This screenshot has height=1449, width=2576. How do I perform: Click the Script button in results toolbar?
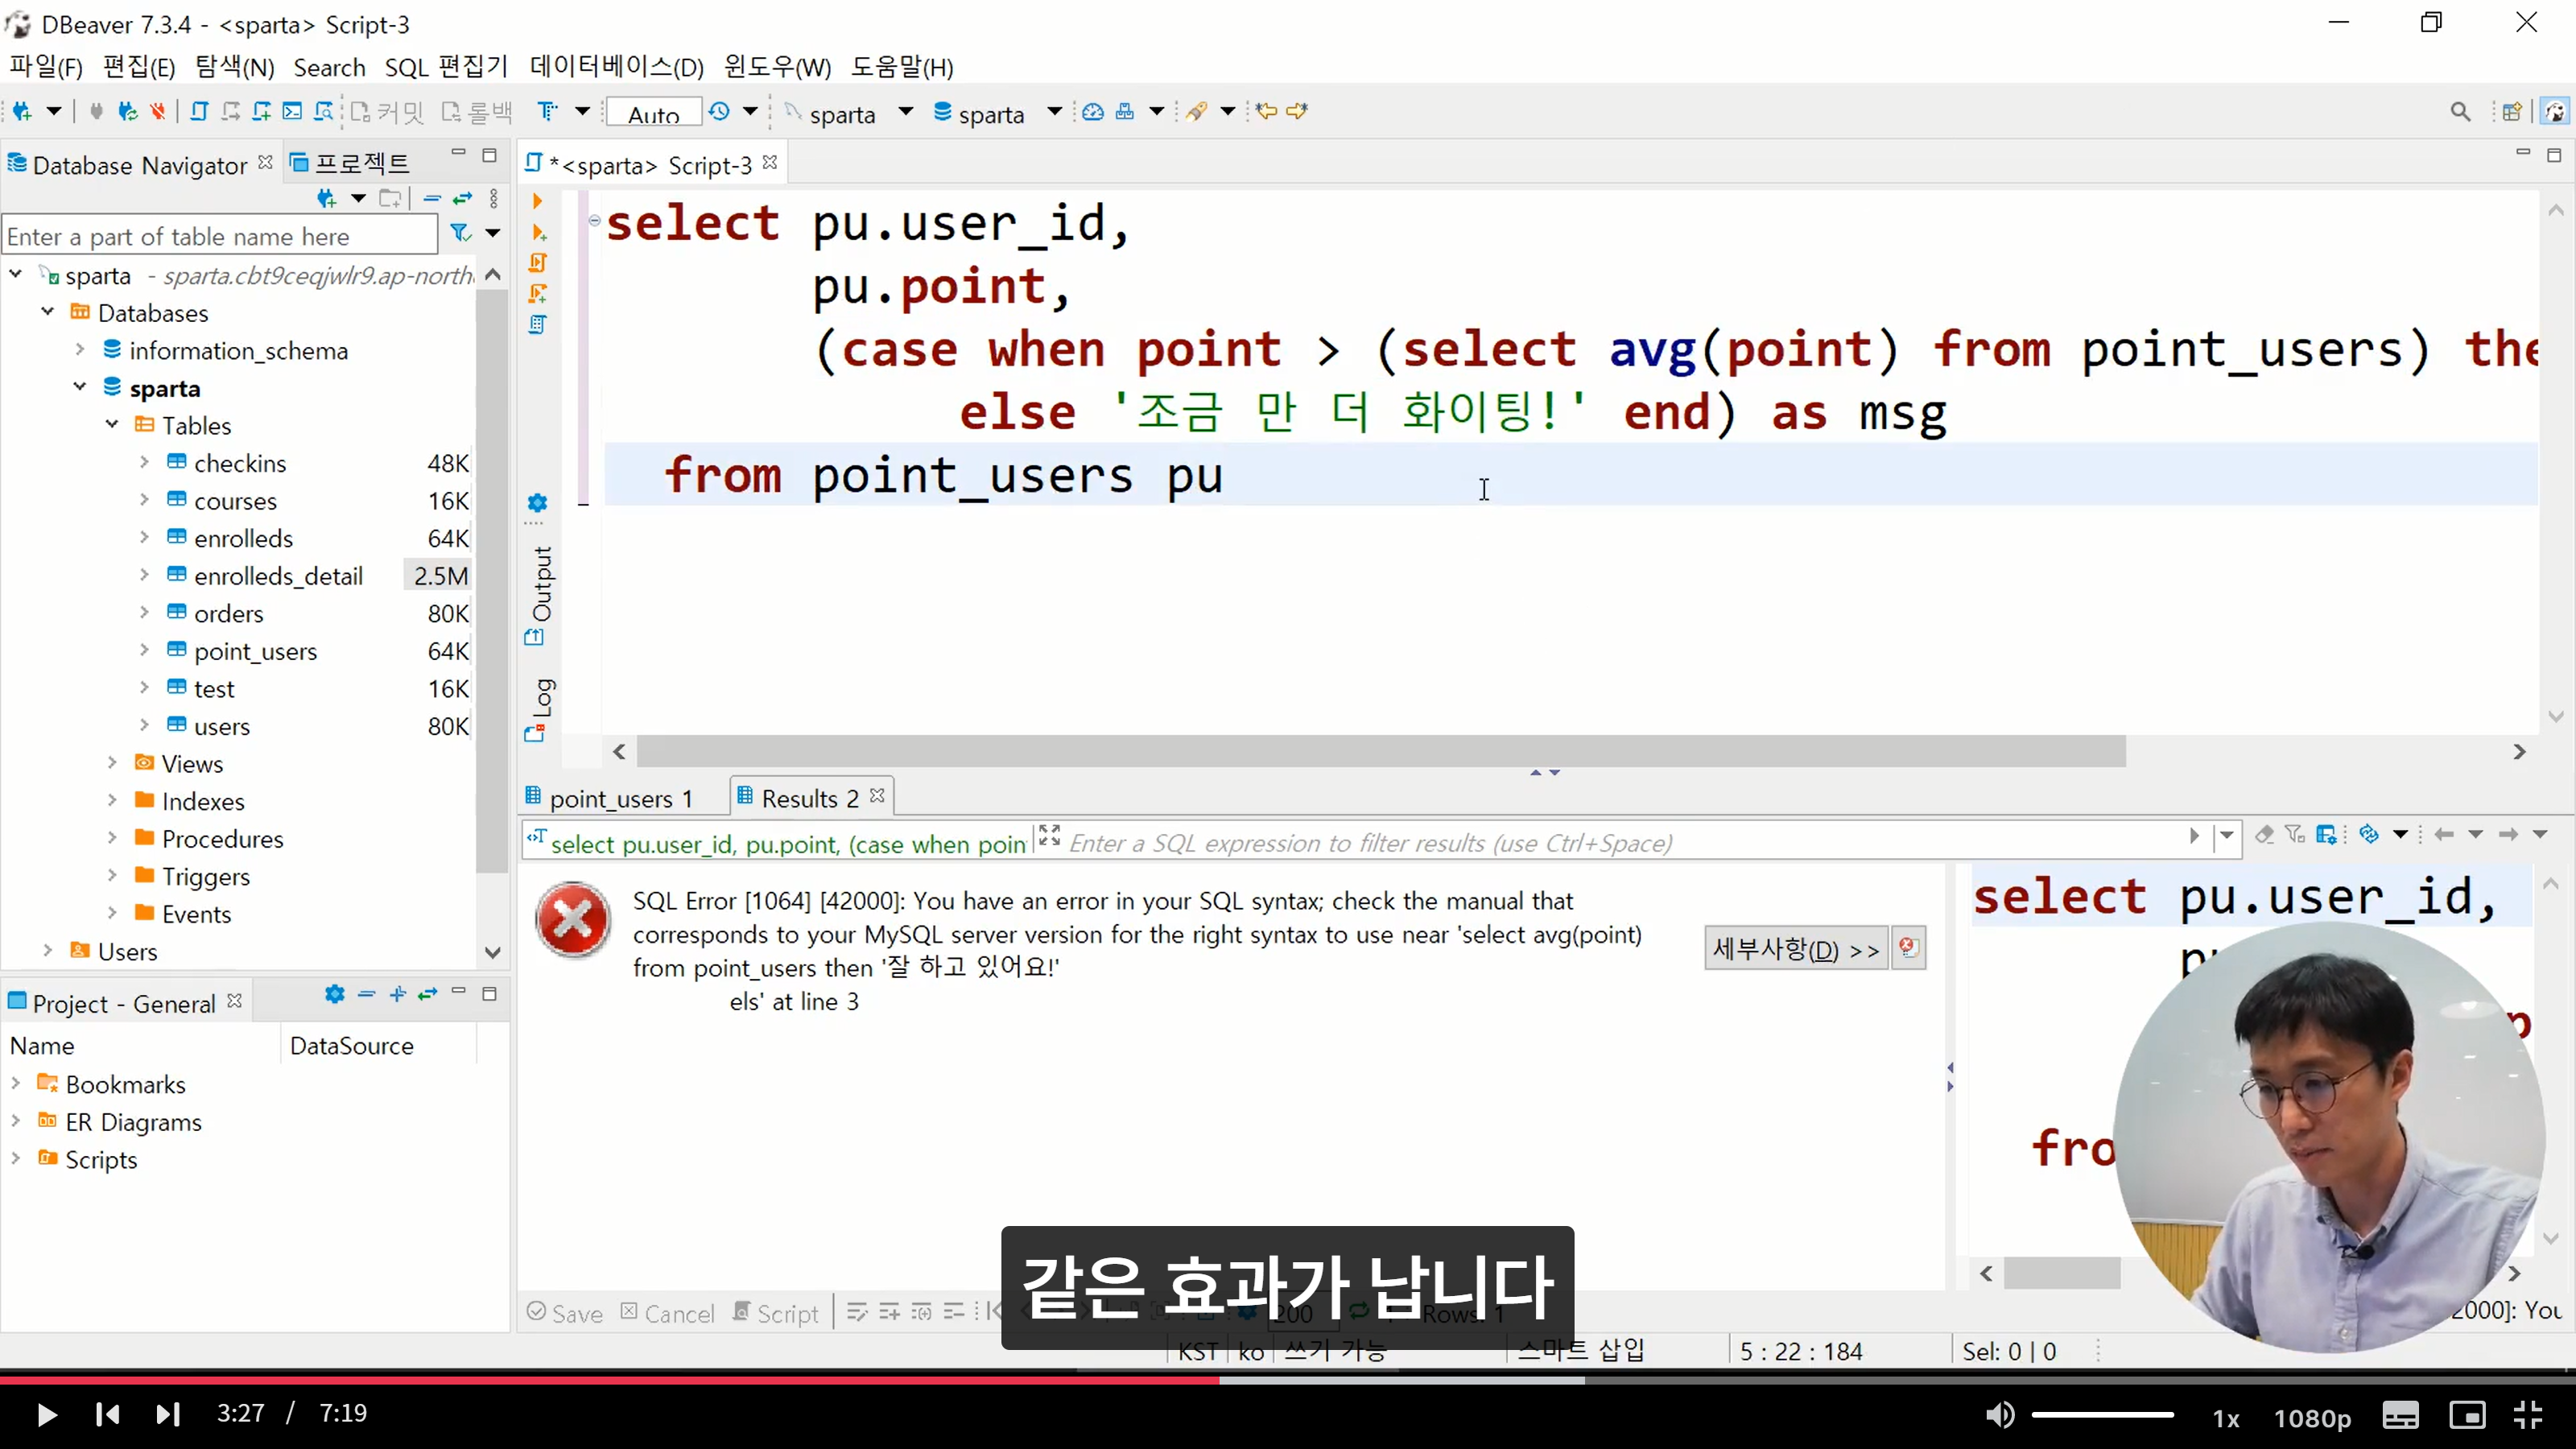pos(775,1313)
